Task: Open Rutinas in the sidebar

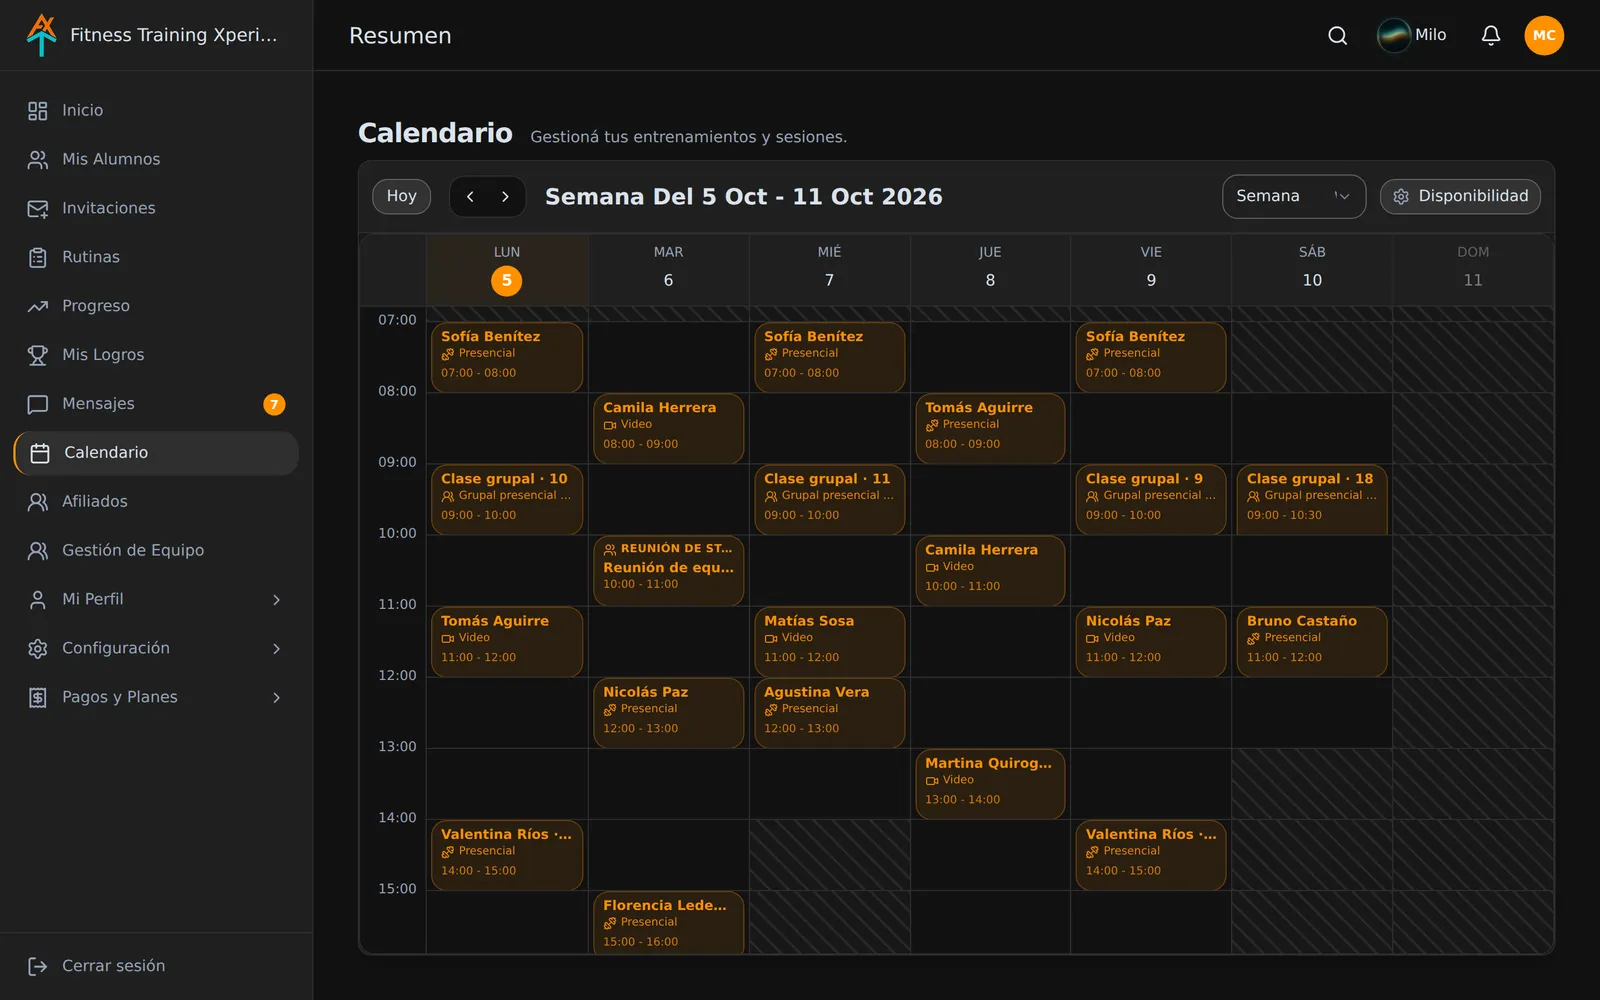Action: click(x=156, y=257)
